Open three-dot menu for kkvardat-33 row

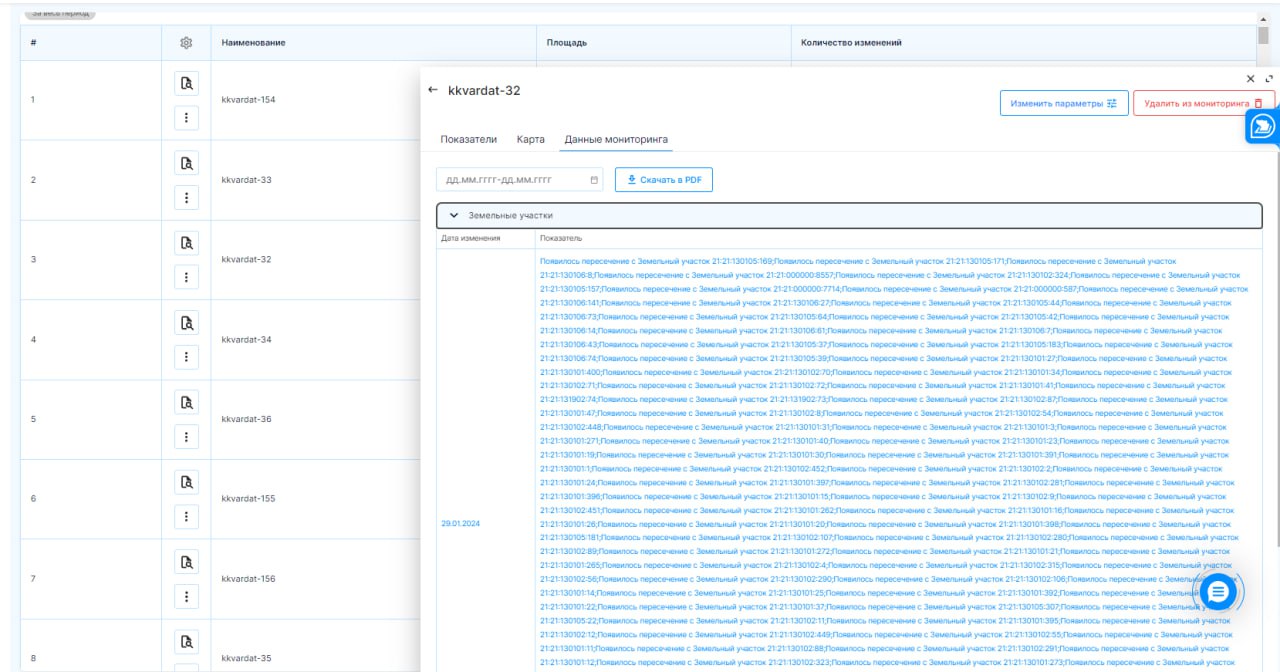tap(185, 197)
